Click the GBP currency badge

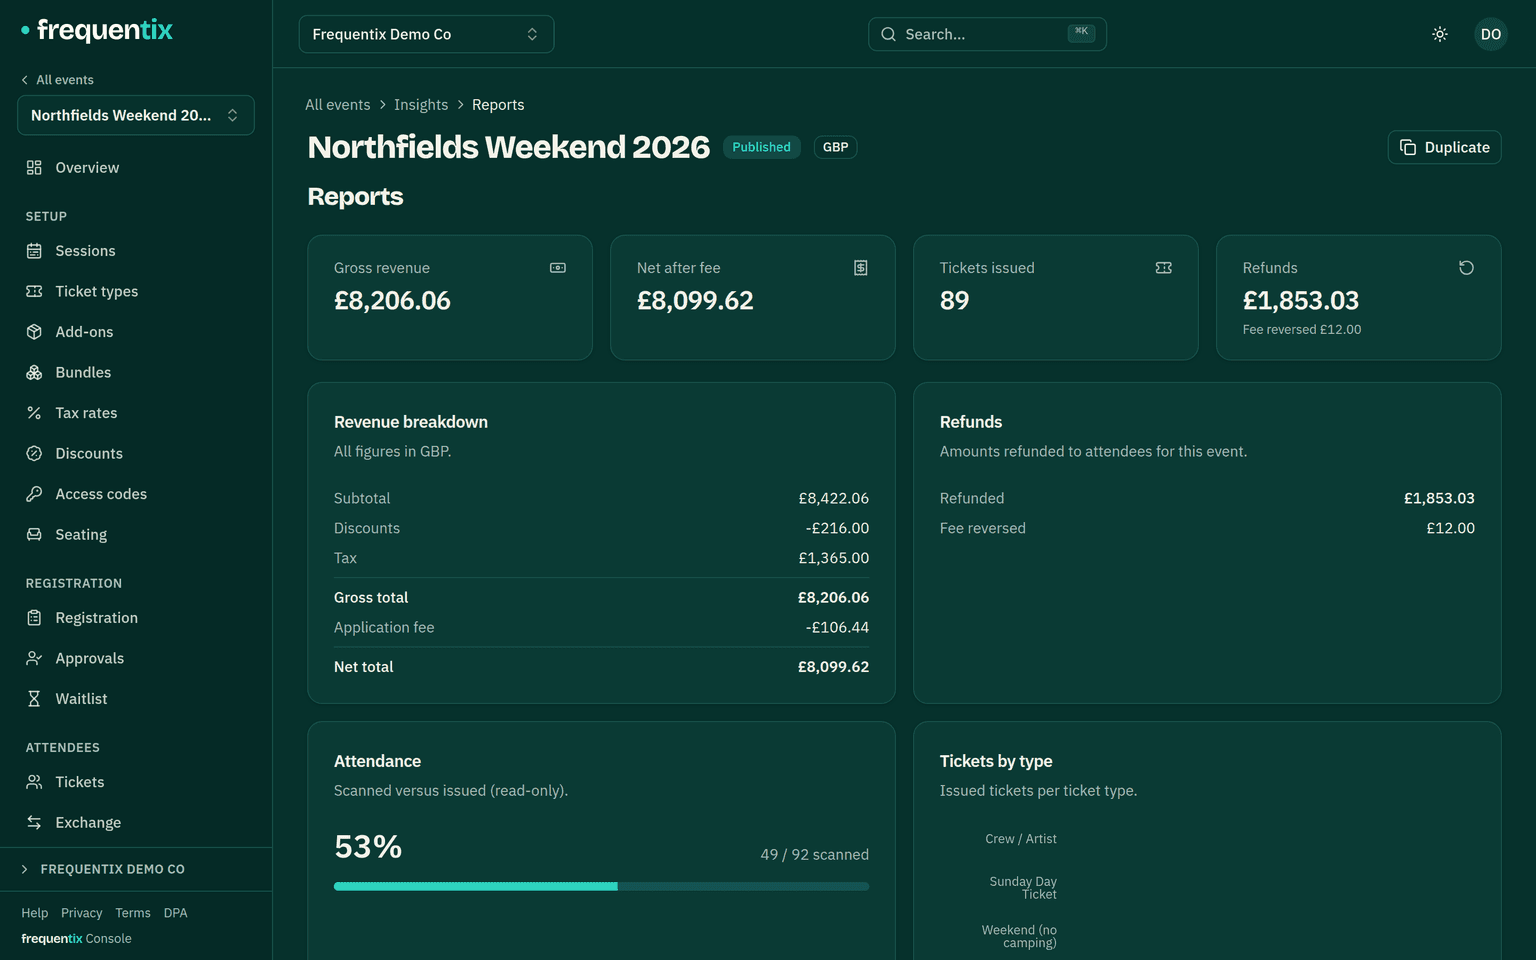[835, 147]
